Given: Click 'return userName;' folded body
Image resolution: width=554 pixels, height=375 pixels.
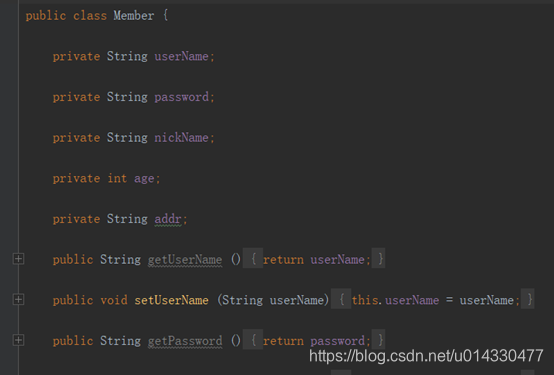Looking at the screenshot, I should coord(317,260).
